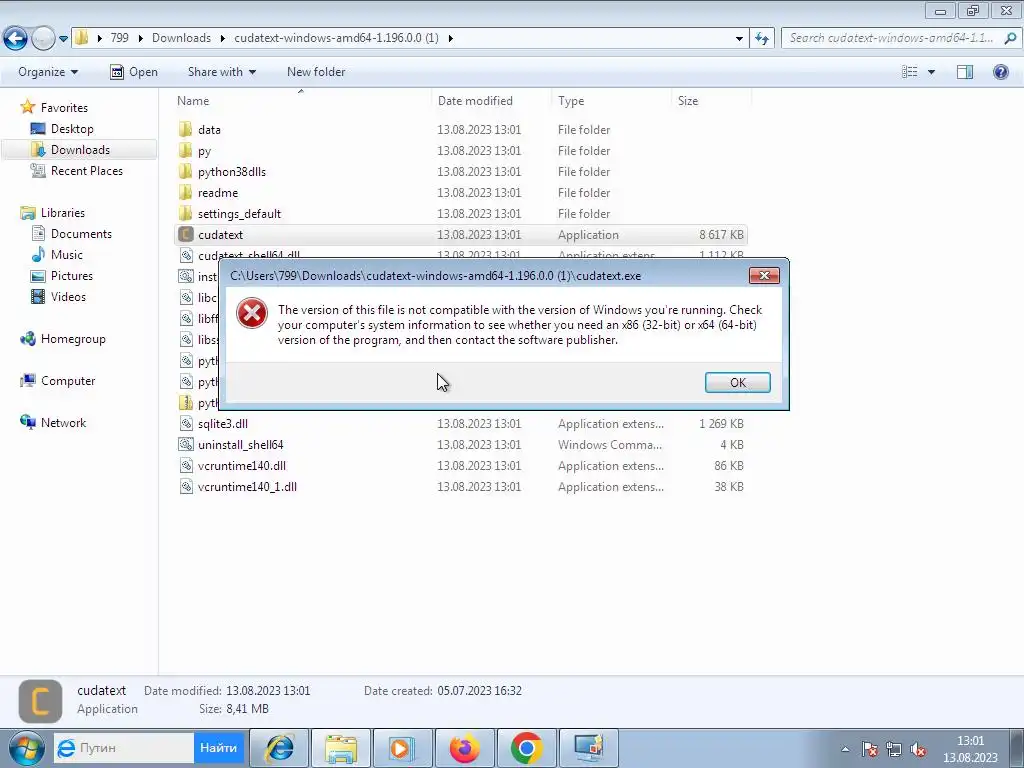Launch Firefox from taskbar
This screenshot has width=1024, height=768.
click(x=464, y=748)
